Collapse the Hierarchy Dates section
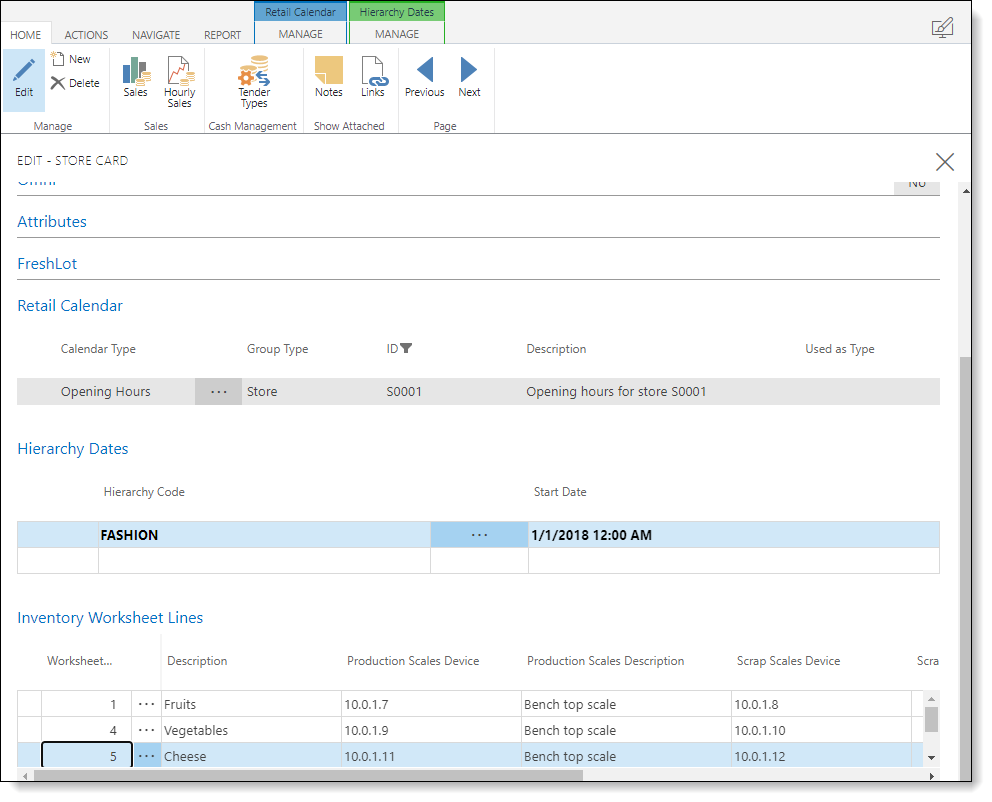This screenshot has height=802, width=992. [x=73, y=448]
